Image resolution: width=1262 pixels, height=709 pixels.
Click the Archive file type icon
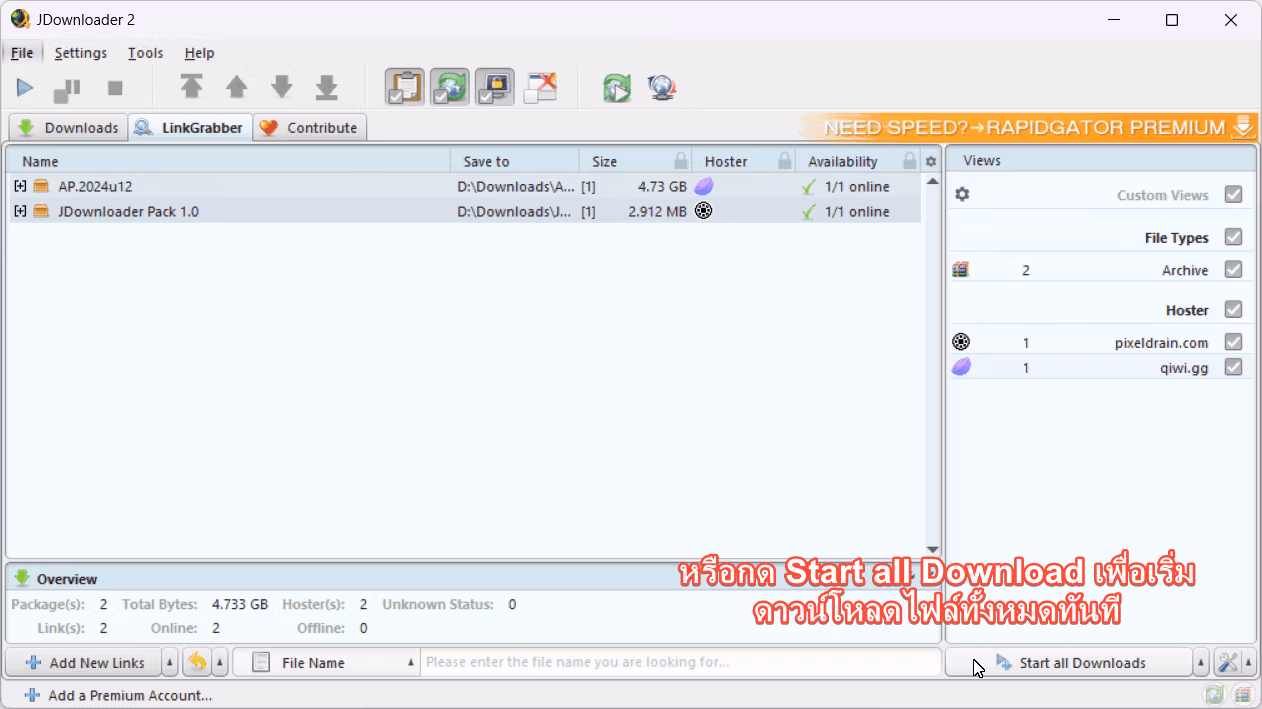pyautogui.click(x=961, y=269)
